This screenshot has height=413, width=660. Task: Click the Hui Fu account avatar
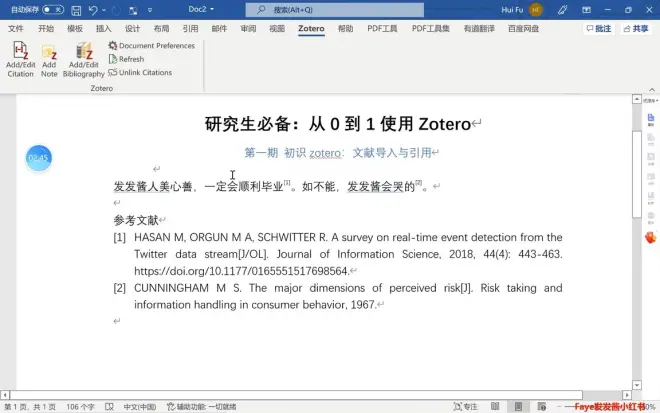pos(536,9)
